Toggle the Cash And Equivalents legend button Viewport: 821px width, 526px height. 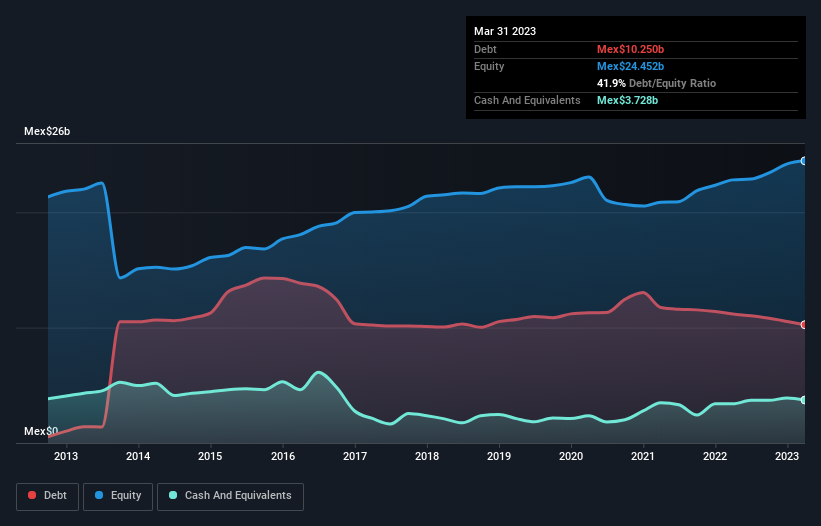click(x=230, y=496)
